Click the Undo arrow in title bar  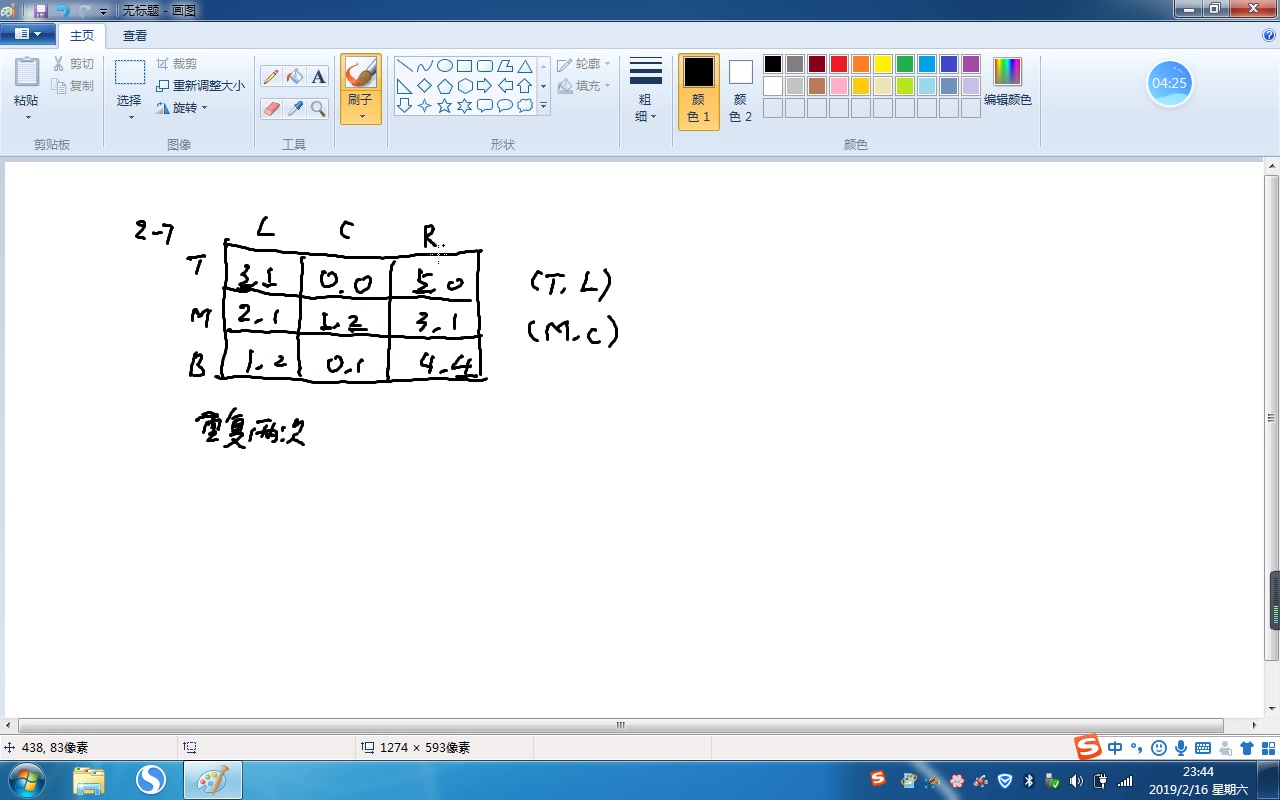click(x=63, y=10)
